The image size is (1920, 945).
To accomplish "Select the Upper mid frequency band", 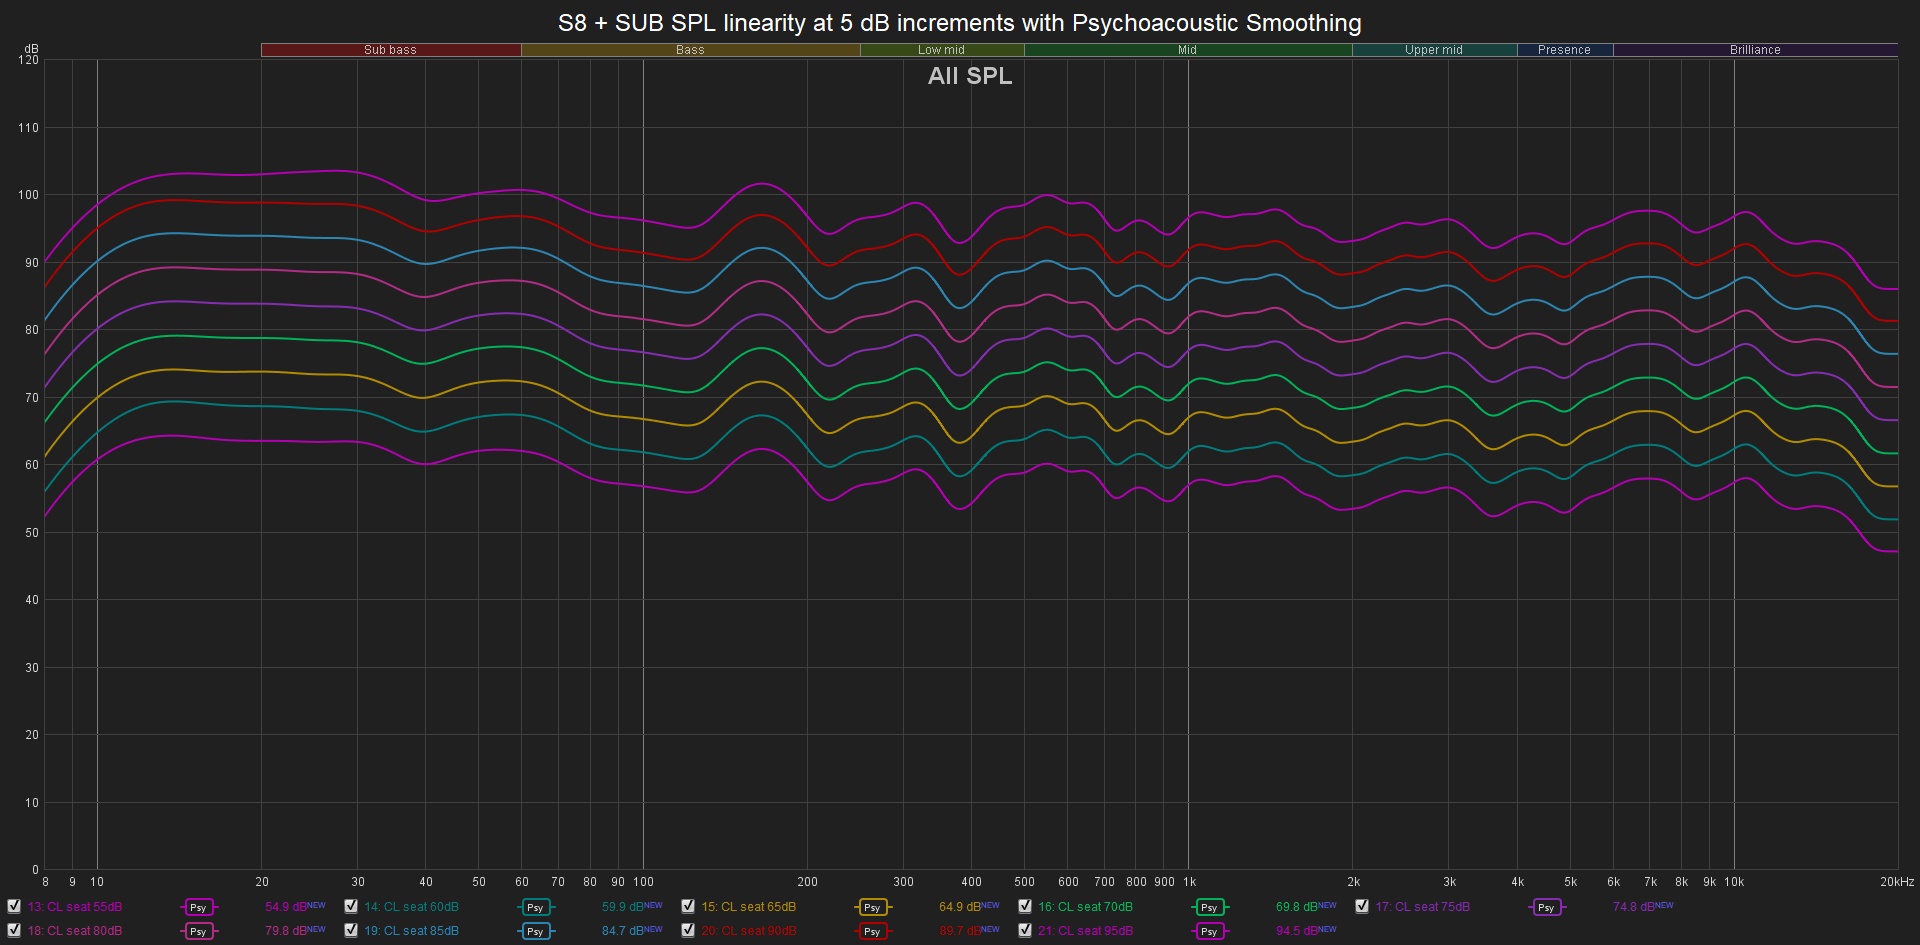I will point(1434,50).
